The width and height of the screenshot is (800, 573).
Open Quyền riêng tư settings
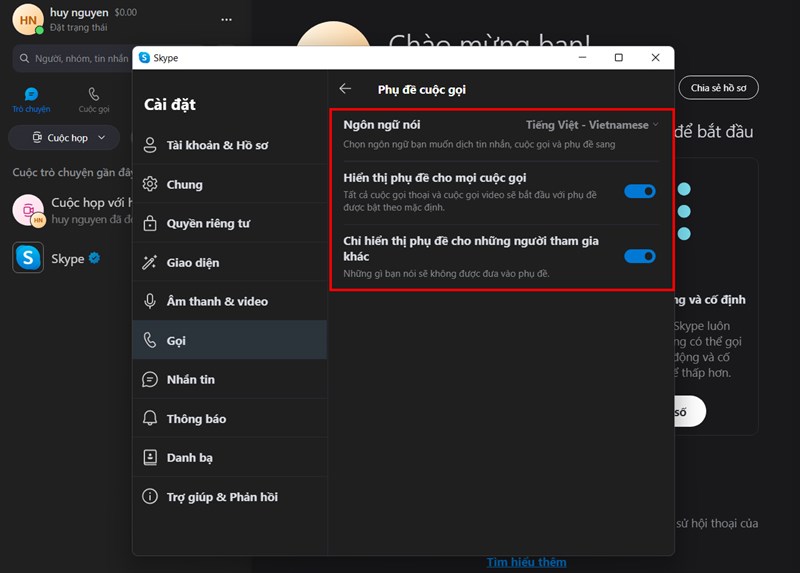tap(230, 223)
